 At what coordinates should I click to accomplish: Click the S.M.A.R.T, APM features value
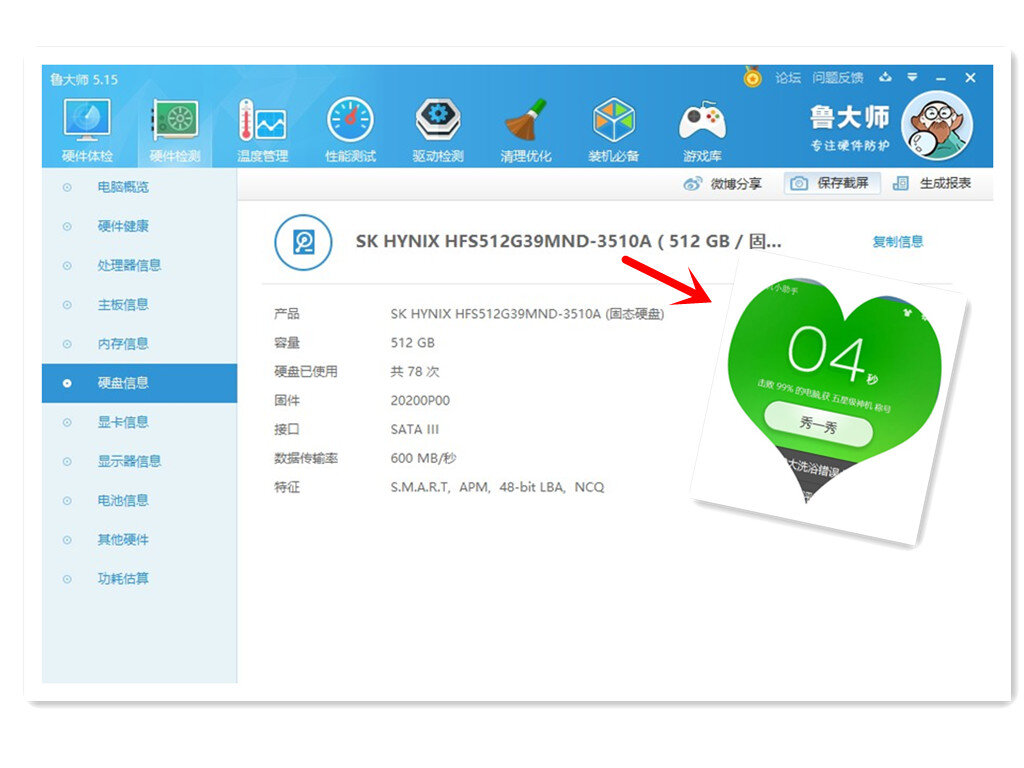(x=497, y=487)
